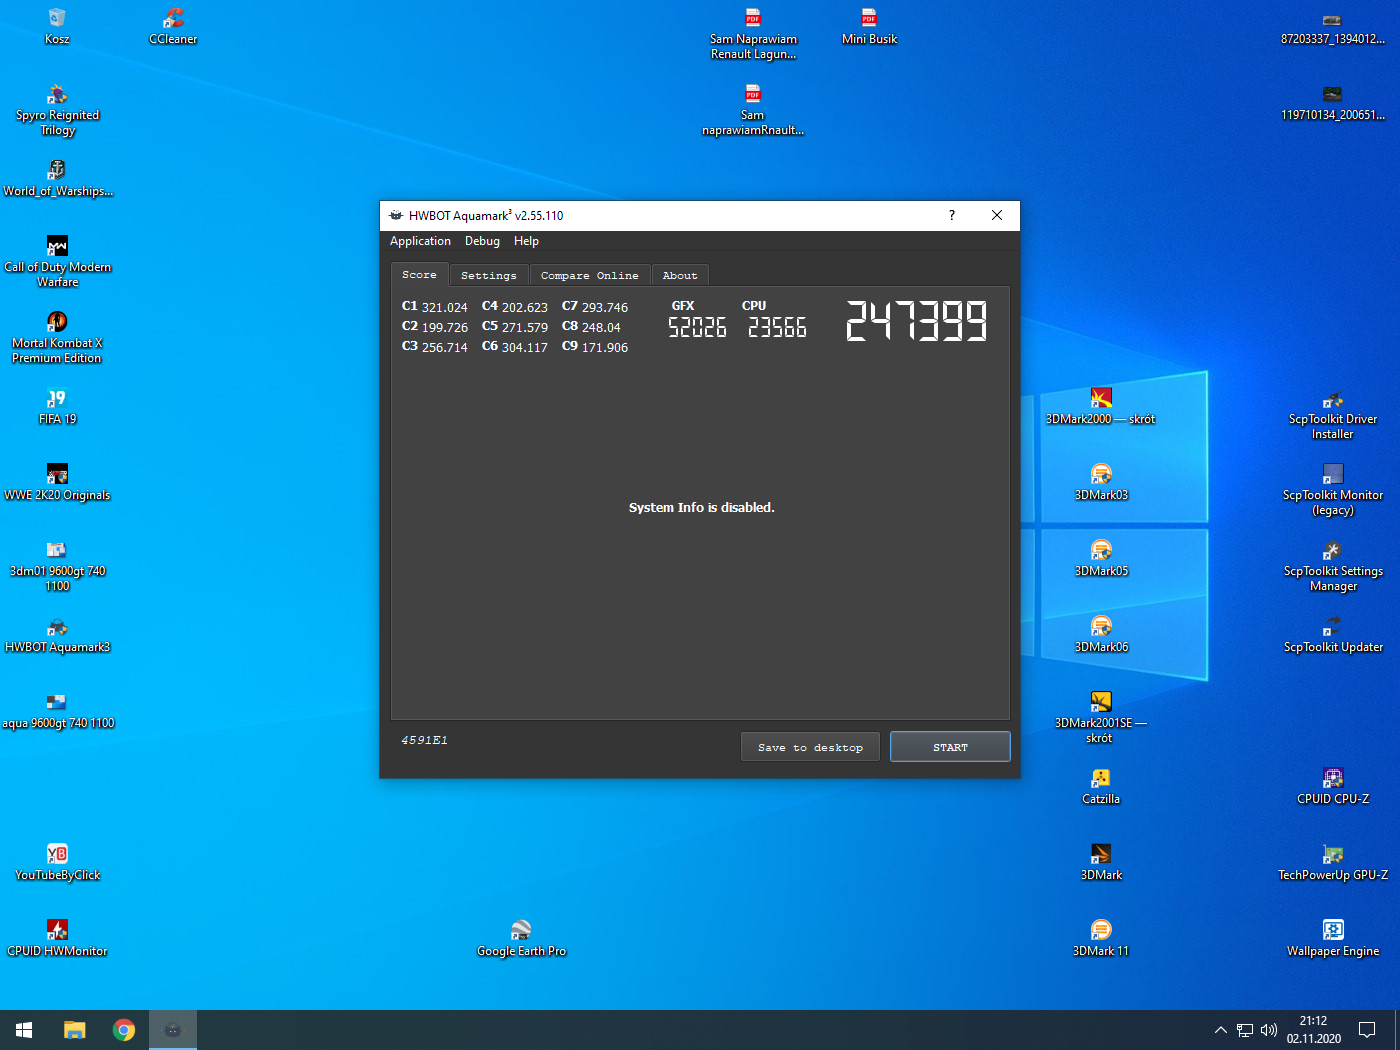The image size is (1400, 1050).
Task: Select FIFA 19 desktop icon
Action: [x=57, y=406]
